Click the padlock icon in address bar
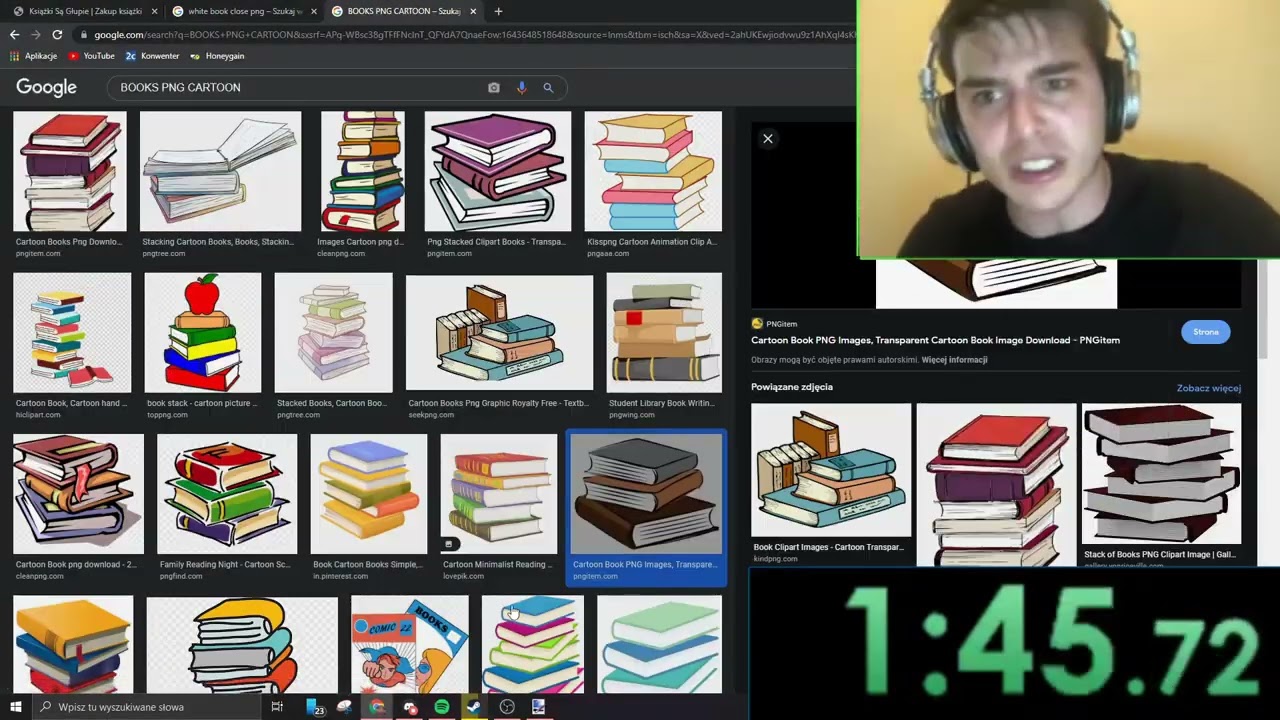This screenshot has width=1280, height=720. (x=84, y=35)
